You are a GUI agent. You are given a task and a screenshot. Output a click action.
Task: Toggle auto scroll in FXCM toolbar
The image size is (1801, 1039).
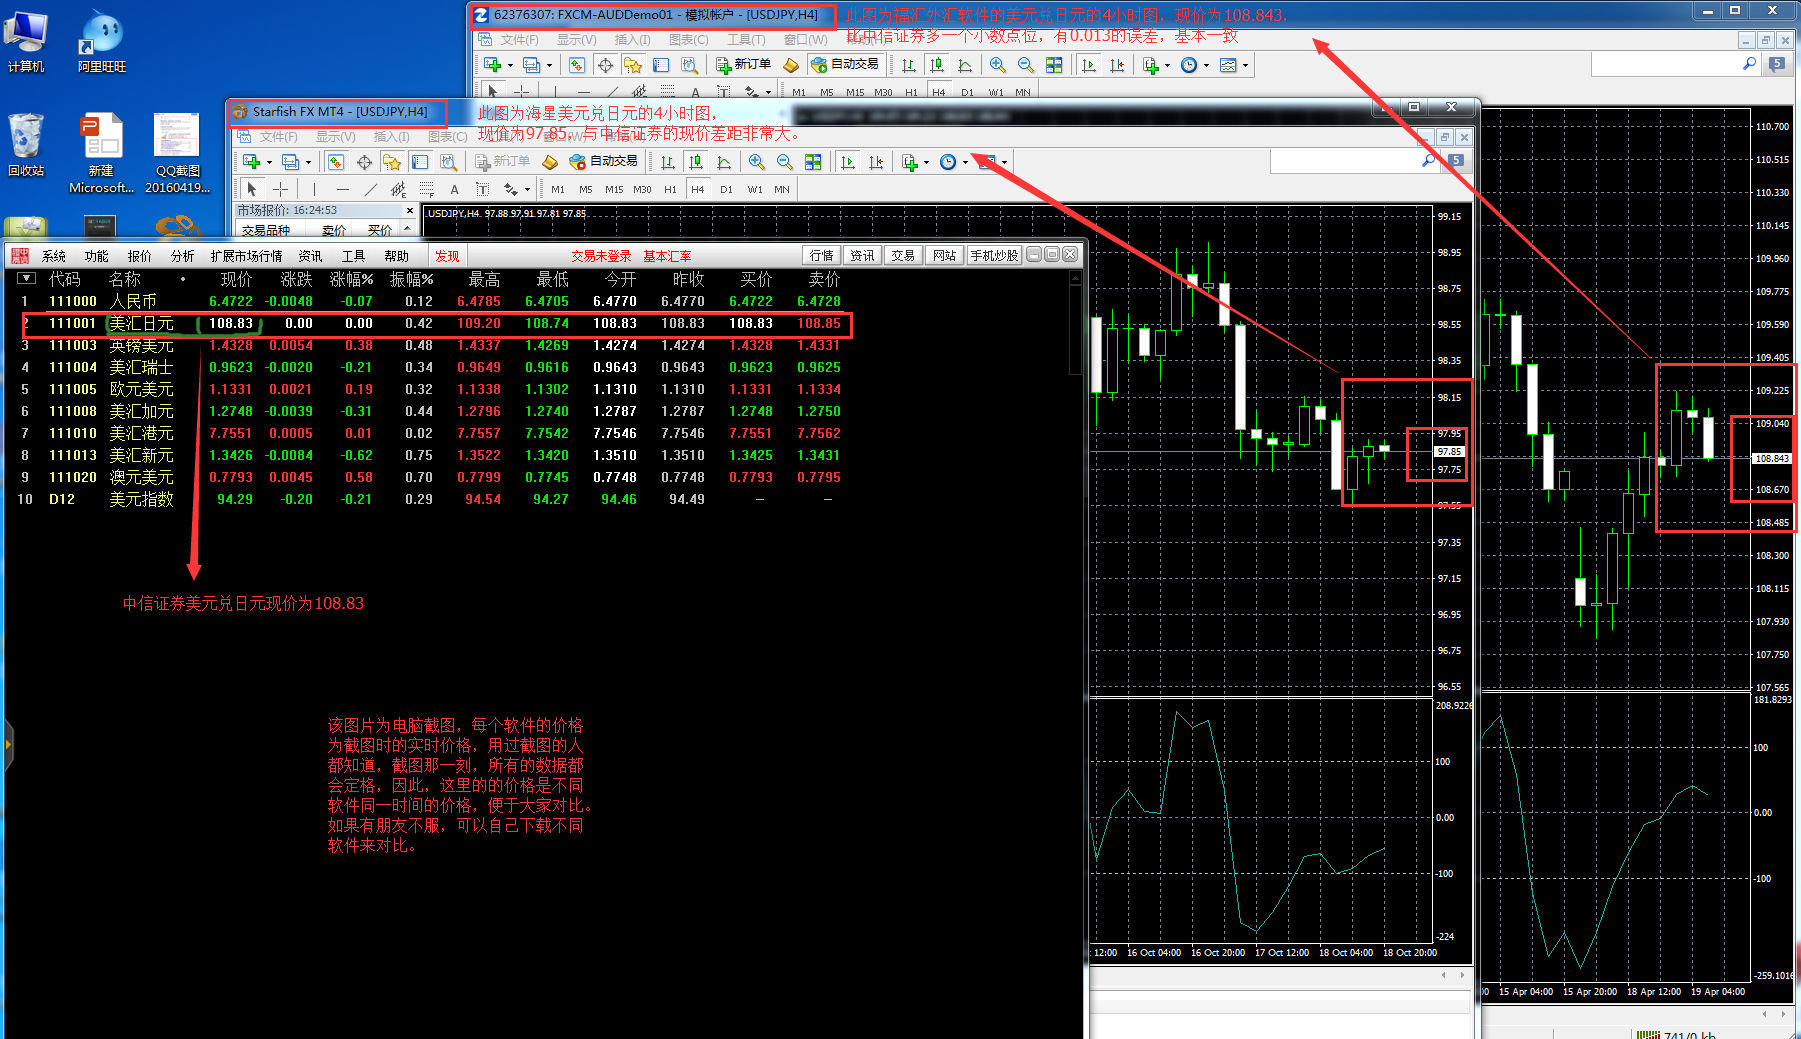point(1089,65)
